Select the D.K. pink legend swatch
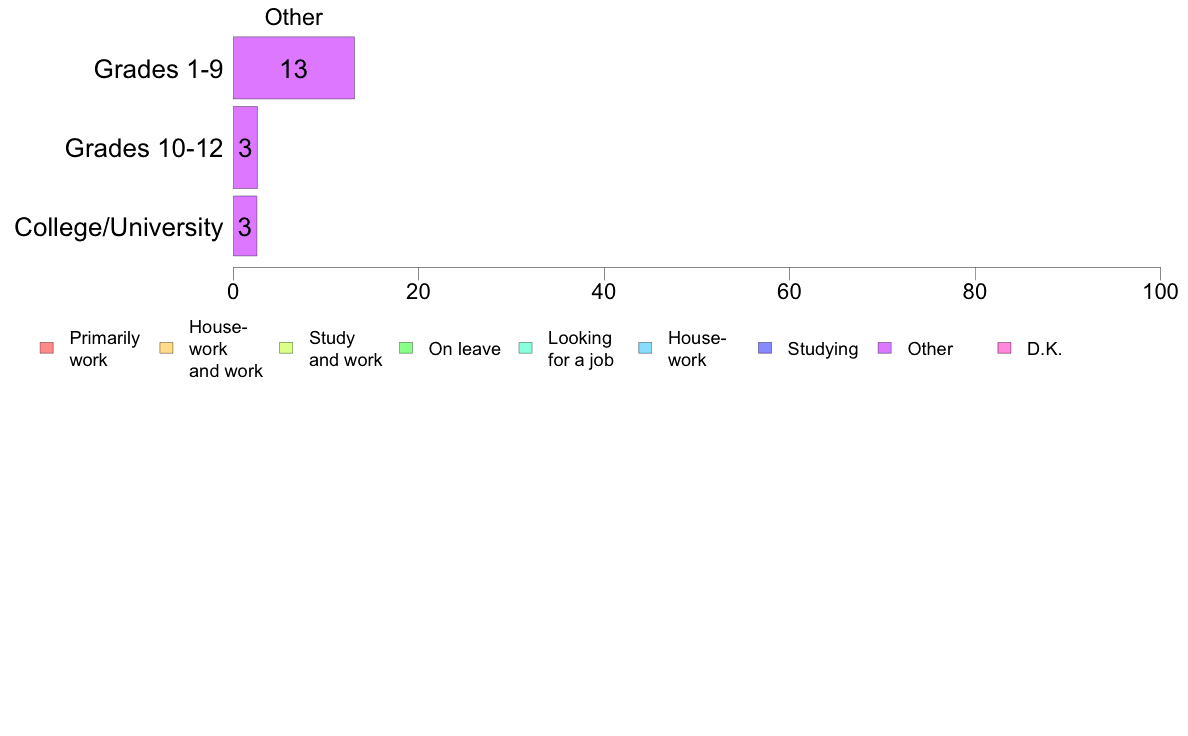The image size is (1188, 736). [1005, 349]
